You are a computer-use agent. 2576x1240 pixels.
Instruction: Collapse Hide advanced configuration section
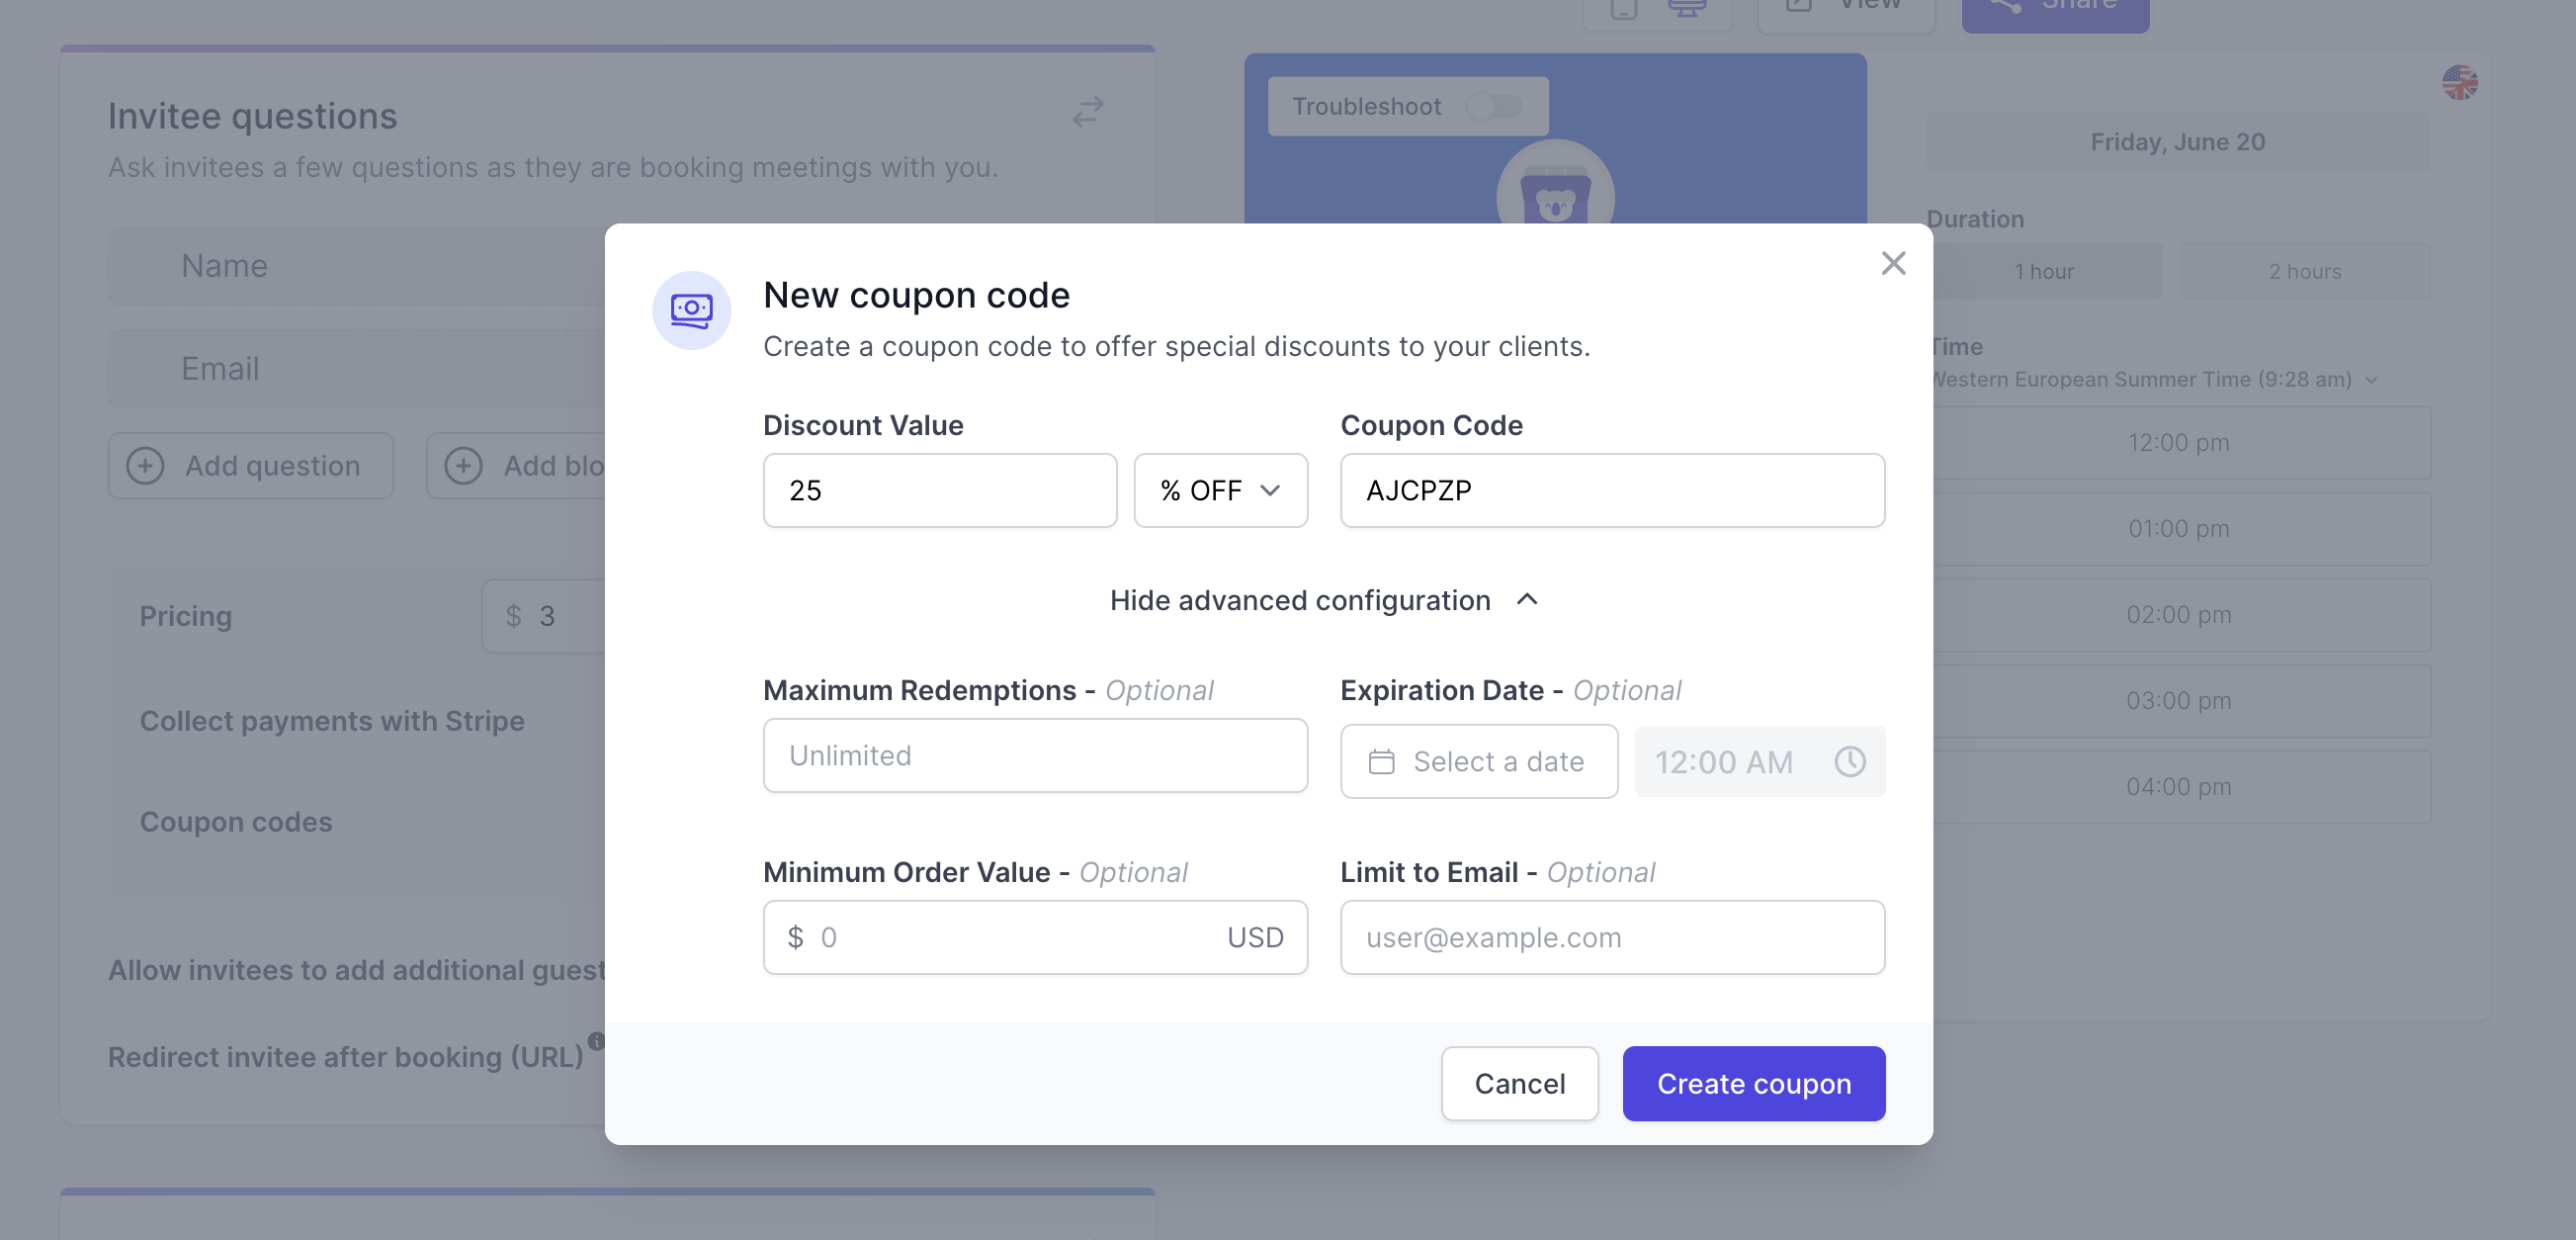pyautogui.click(x=1323, y=600)
